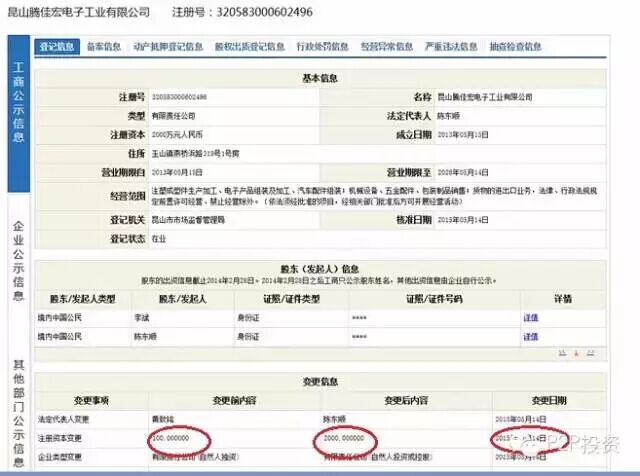640x476 pixels.
Task: Show the 抽查检查信息 tab
Action: click(516, 47)
